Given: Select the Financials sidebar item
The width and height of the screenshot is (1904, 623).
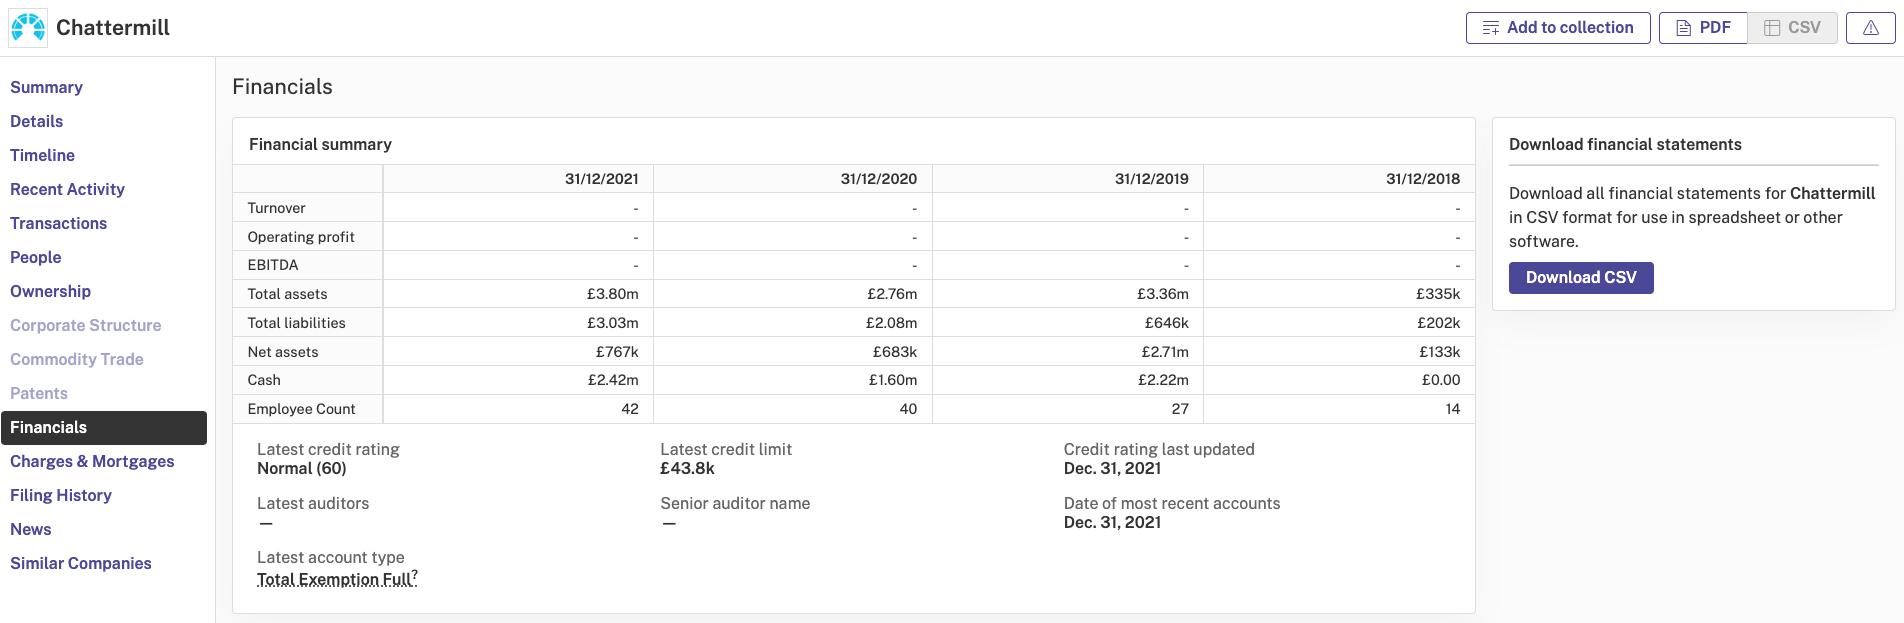Looking at the screenshot, I should point(48,428).
